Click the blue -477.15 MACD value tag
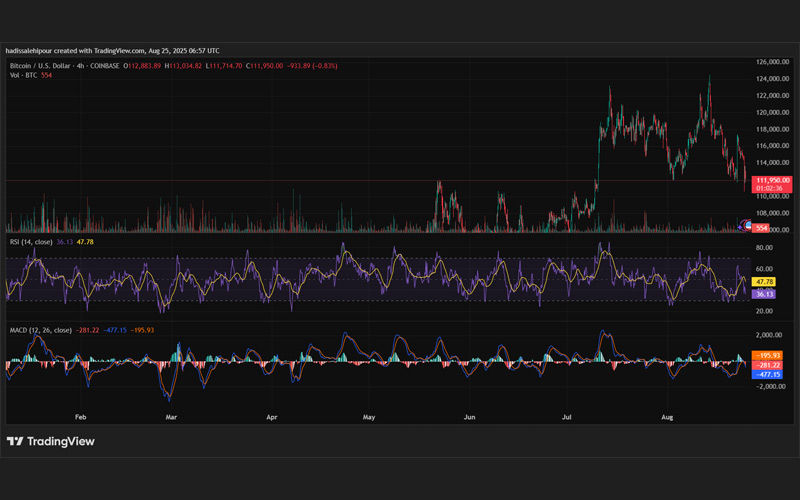 (767, 374)
